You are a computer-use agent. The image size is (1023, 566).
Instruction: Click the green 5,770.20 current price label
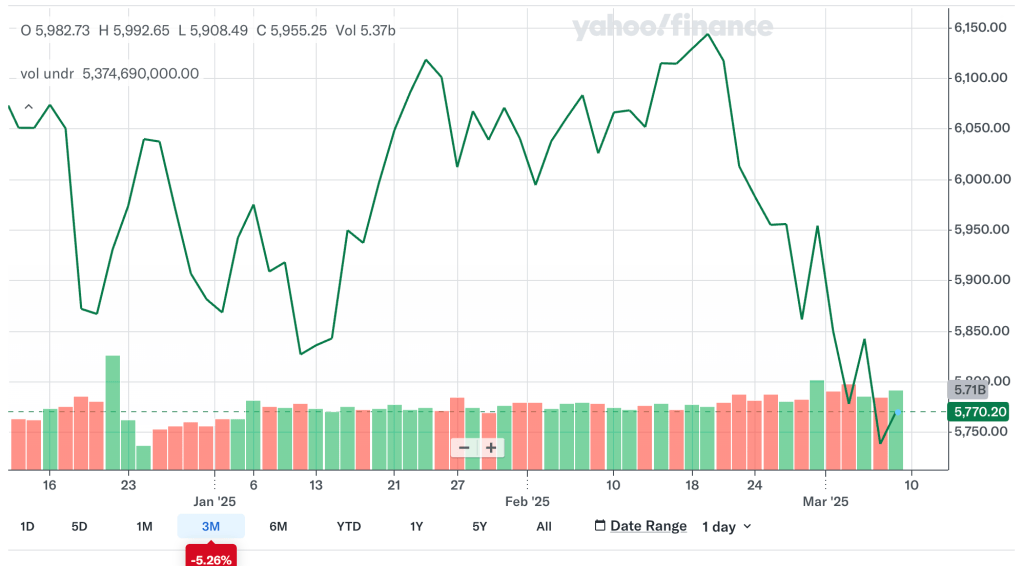click(x=980, y=411)
